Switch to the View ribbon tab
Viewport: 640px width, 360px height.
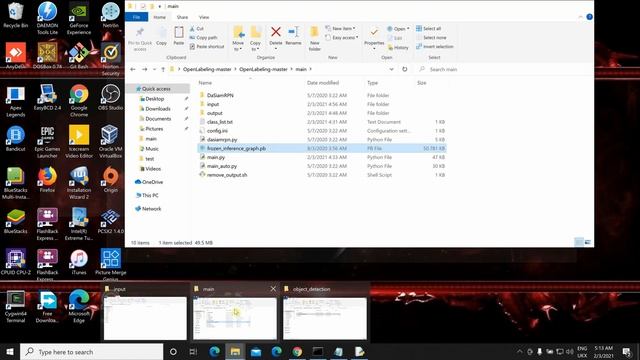[x=204, y=17]
